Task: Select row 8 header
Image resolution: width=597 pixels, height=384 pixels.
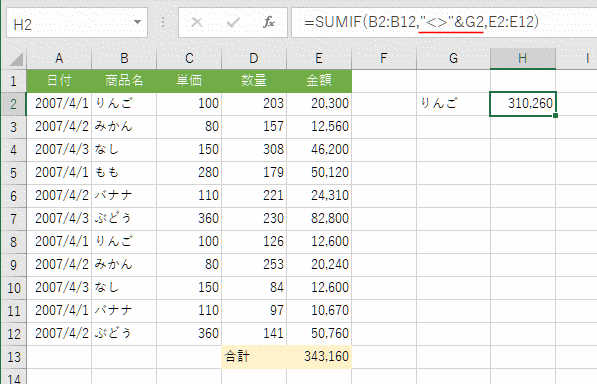Action: tap(14, 242)
